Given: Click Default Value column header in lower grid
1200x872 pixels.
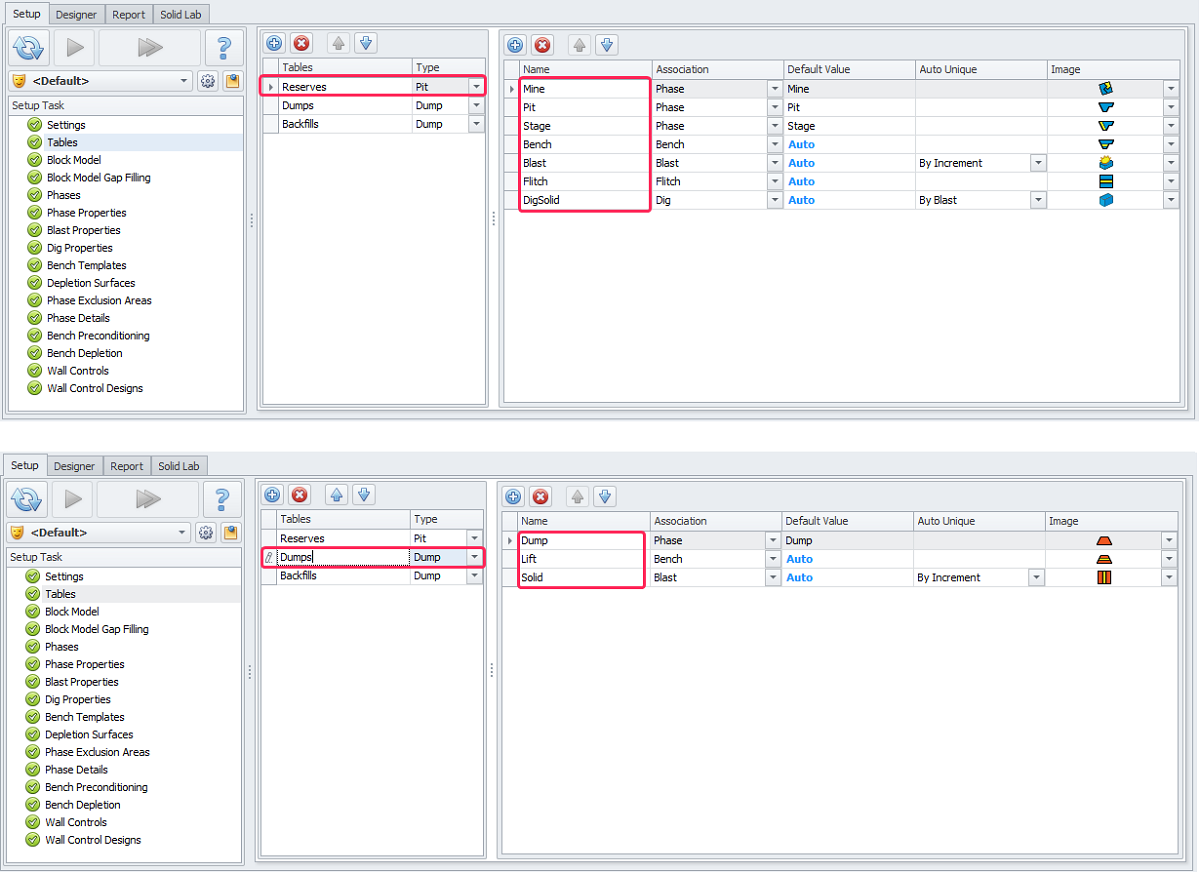Looking at the screenshot, I should point(846,521).
